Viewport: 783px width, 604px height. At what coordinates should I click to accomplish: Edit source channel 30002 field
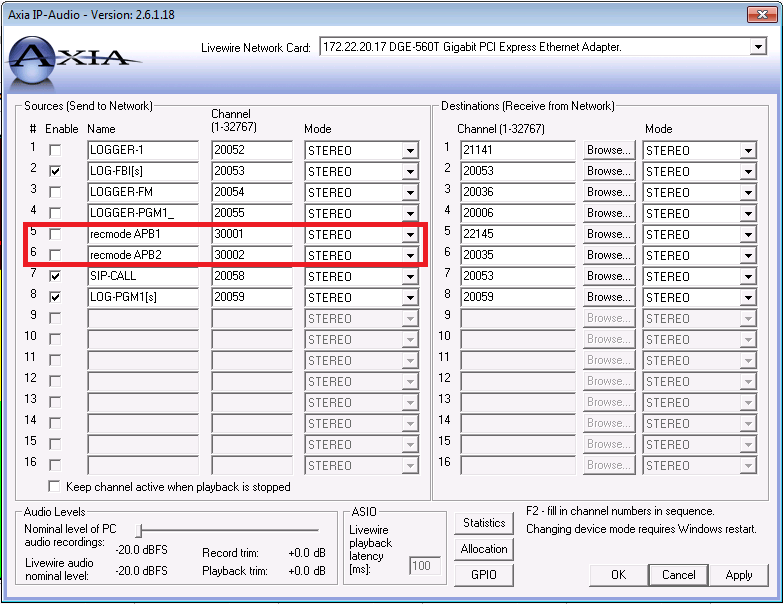252,255
